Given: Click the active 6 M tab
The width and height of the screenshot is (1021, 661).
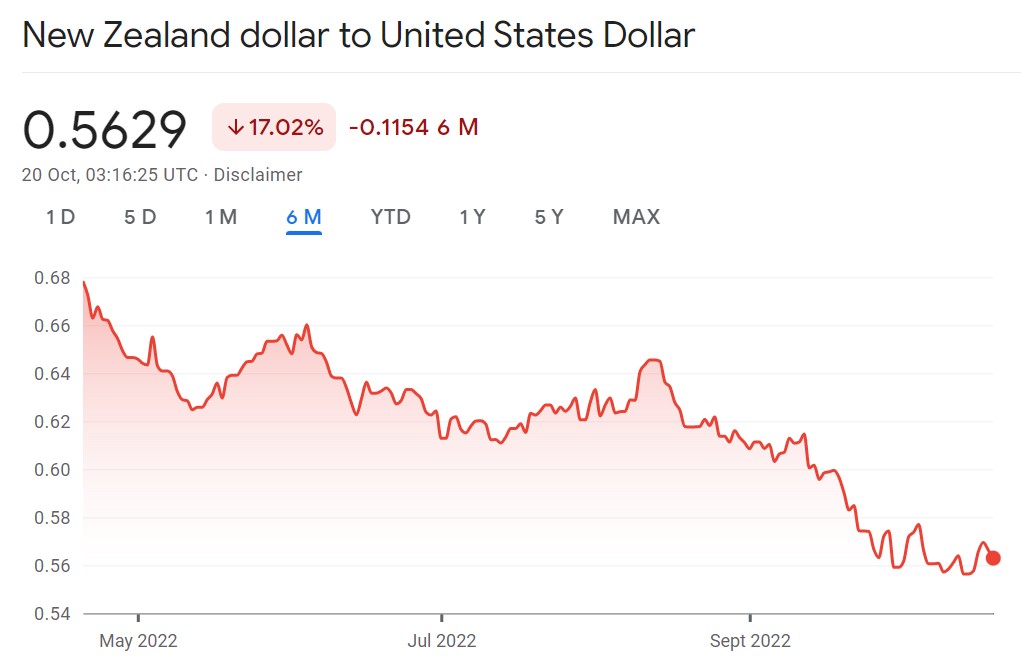Looking at the screenshot, I should tap(303, 217).
